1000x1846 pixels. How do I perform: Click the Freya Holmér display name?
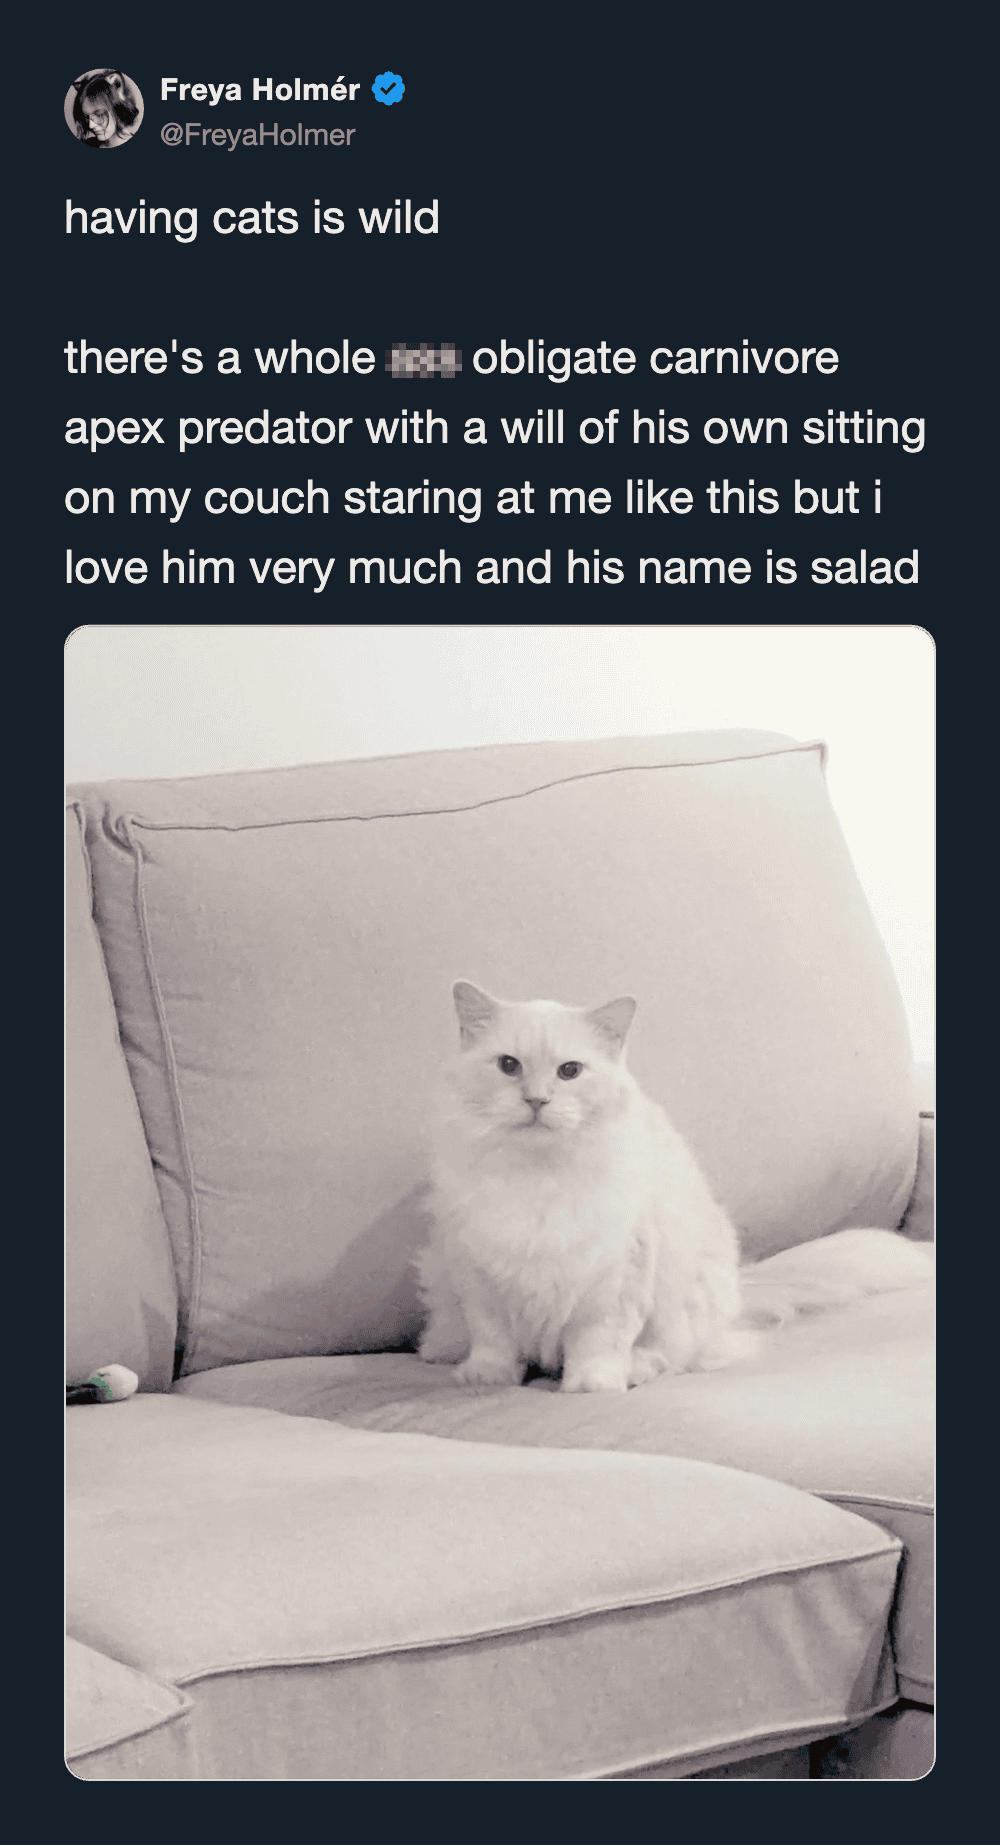tap(260, 90)
